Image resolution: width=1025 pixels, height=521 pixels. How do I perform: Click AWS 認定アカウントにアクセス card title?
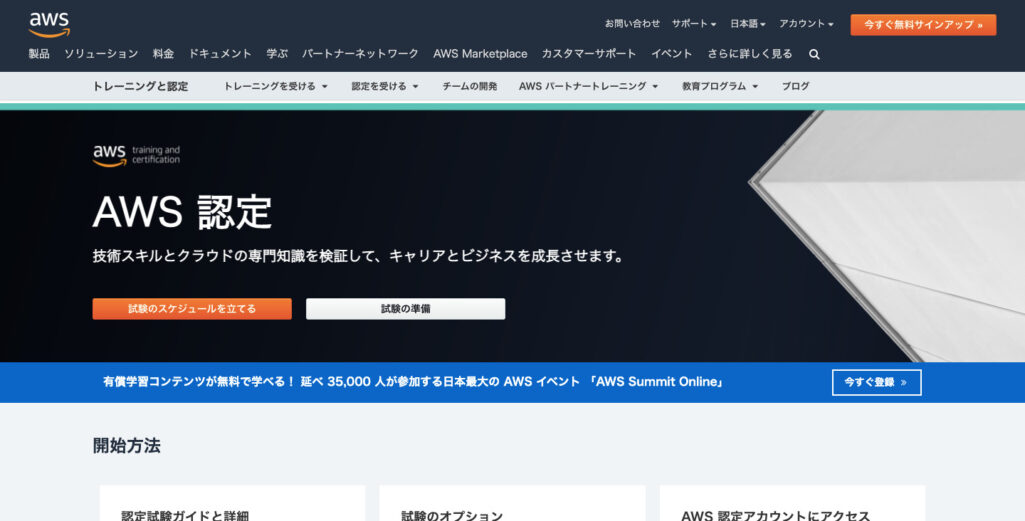pos(776,516)
